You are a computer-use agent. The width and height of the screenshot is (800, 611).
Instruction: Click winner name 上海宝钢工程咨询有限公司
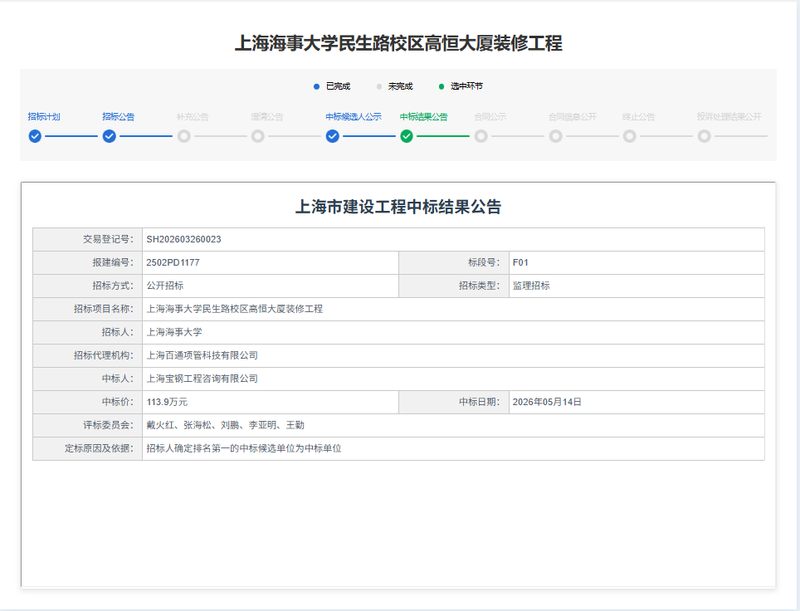pyautogui.click(x=202, y=378)
